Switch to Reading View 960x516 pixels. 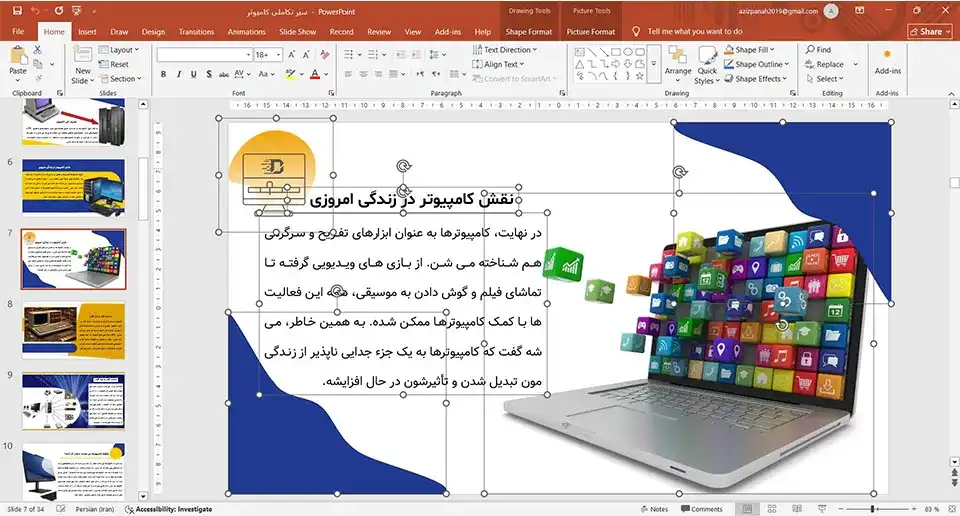(x=797, y=509)
